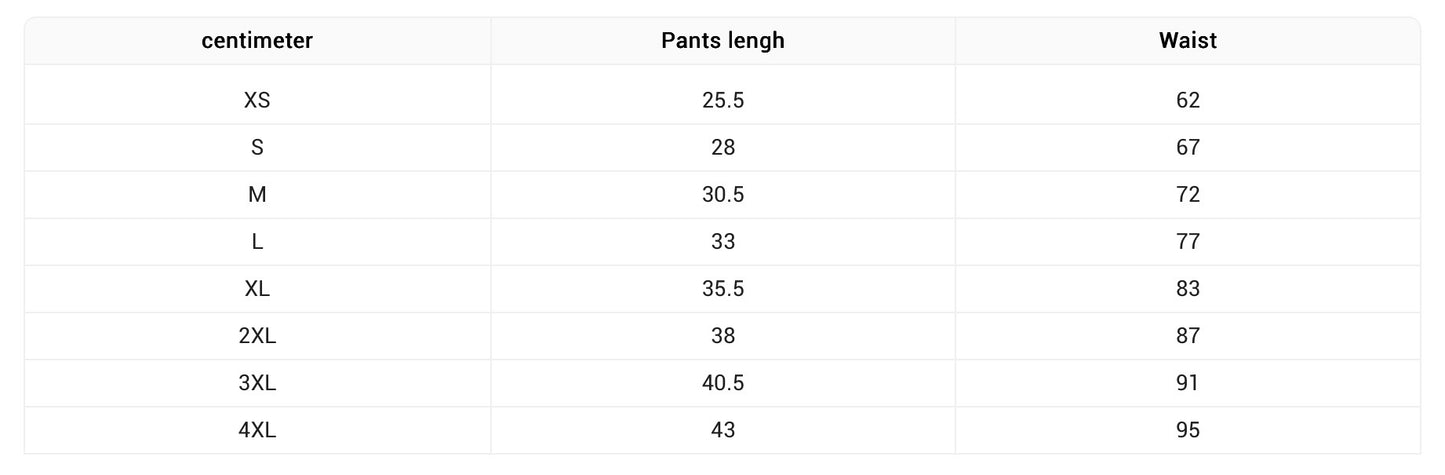Click the 'Pants lengh' column header
This screenshot has width=1445, height=475.
click(722, 41)
